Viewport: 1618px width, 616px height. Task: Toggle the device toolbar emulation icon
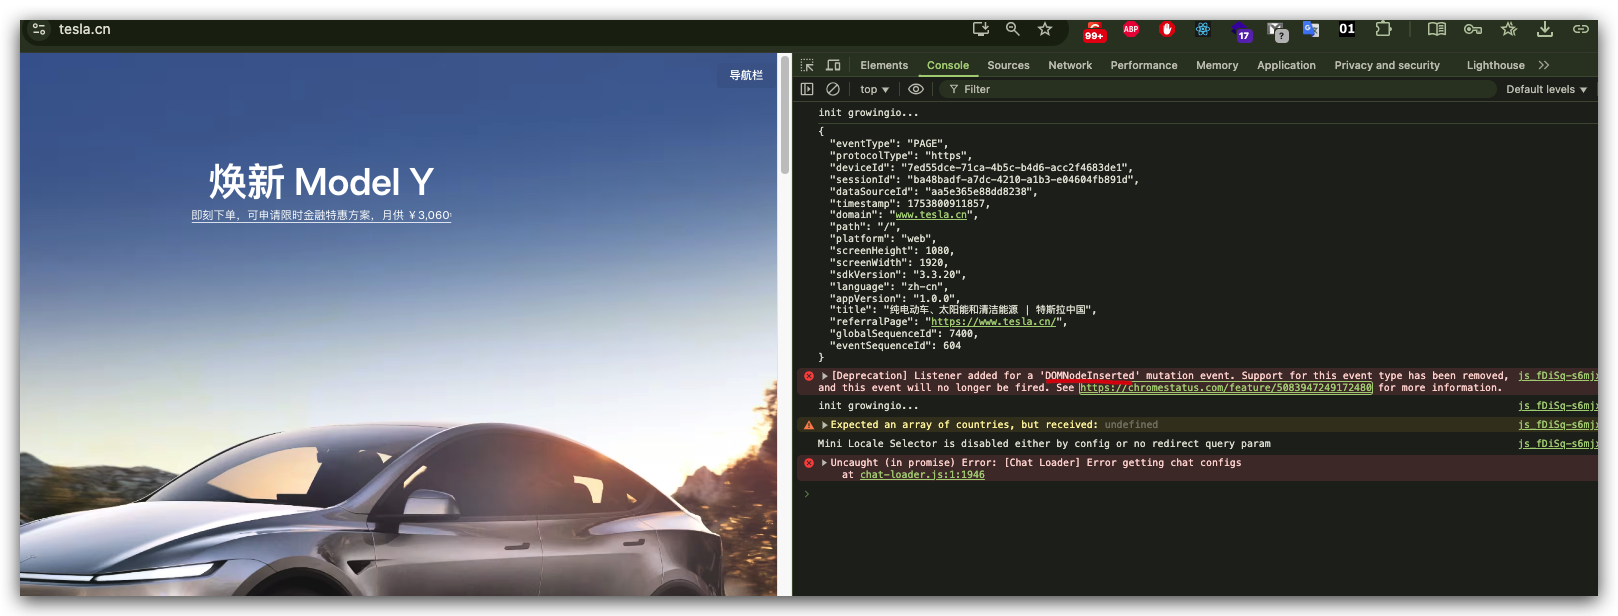coord(833,65)
